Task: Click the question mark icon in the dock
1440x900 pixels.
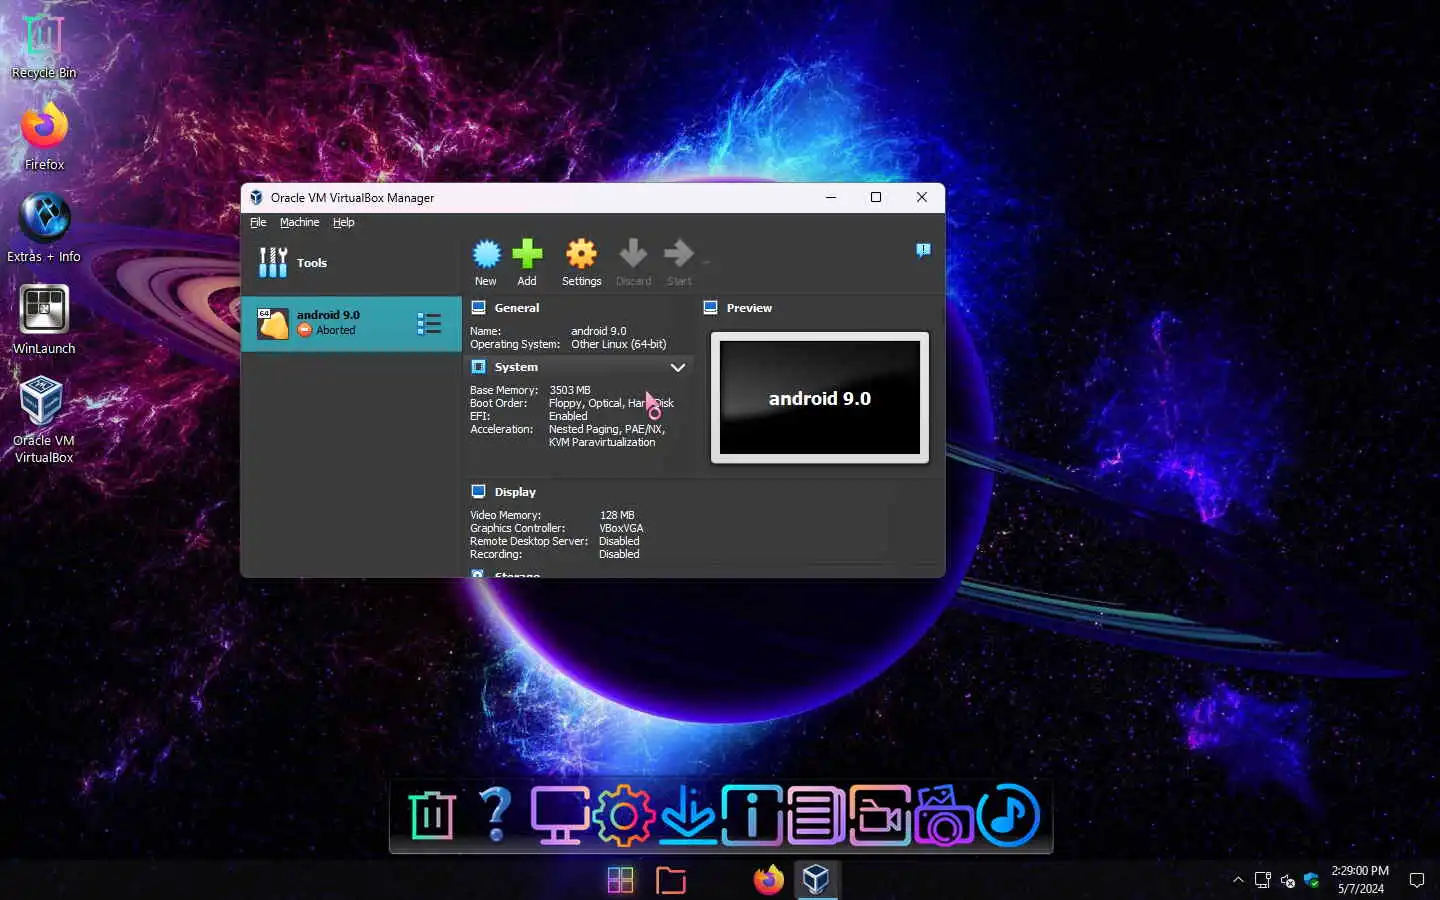Action: [x=495, y=814]
